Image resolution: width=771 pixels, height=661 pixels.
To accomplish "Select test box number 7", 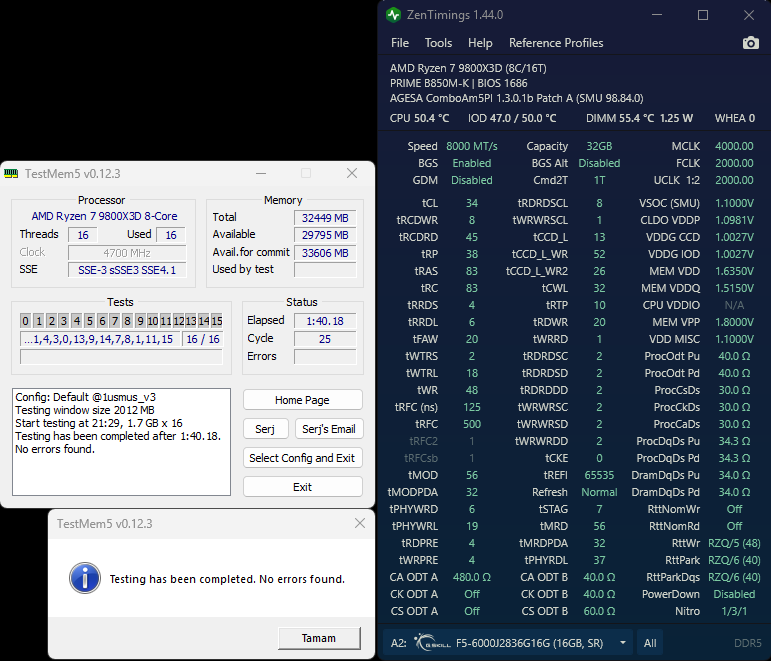I will [115, 321].
